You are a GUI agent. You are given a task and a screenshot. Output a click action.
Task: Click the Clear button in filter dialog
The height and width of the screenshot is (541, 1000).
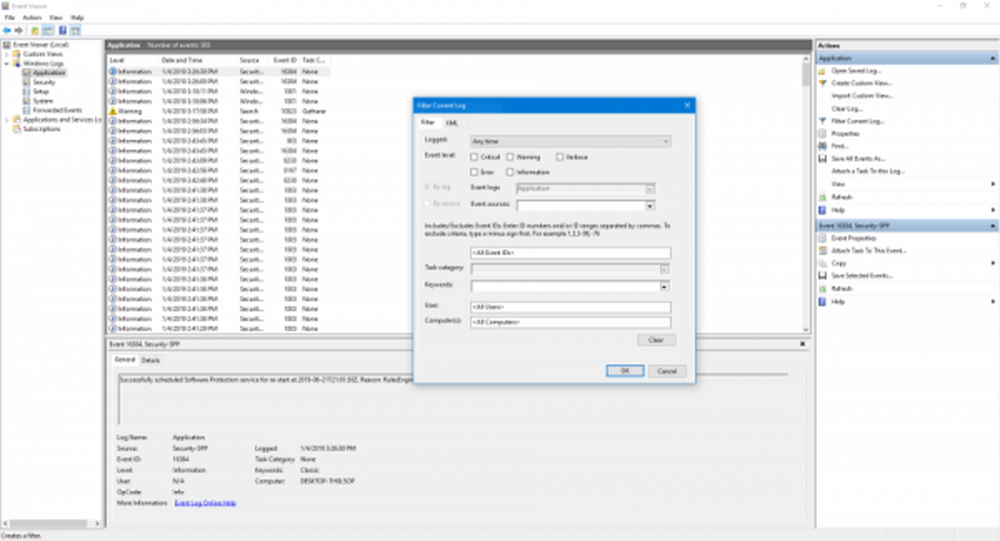coord(656,340)
